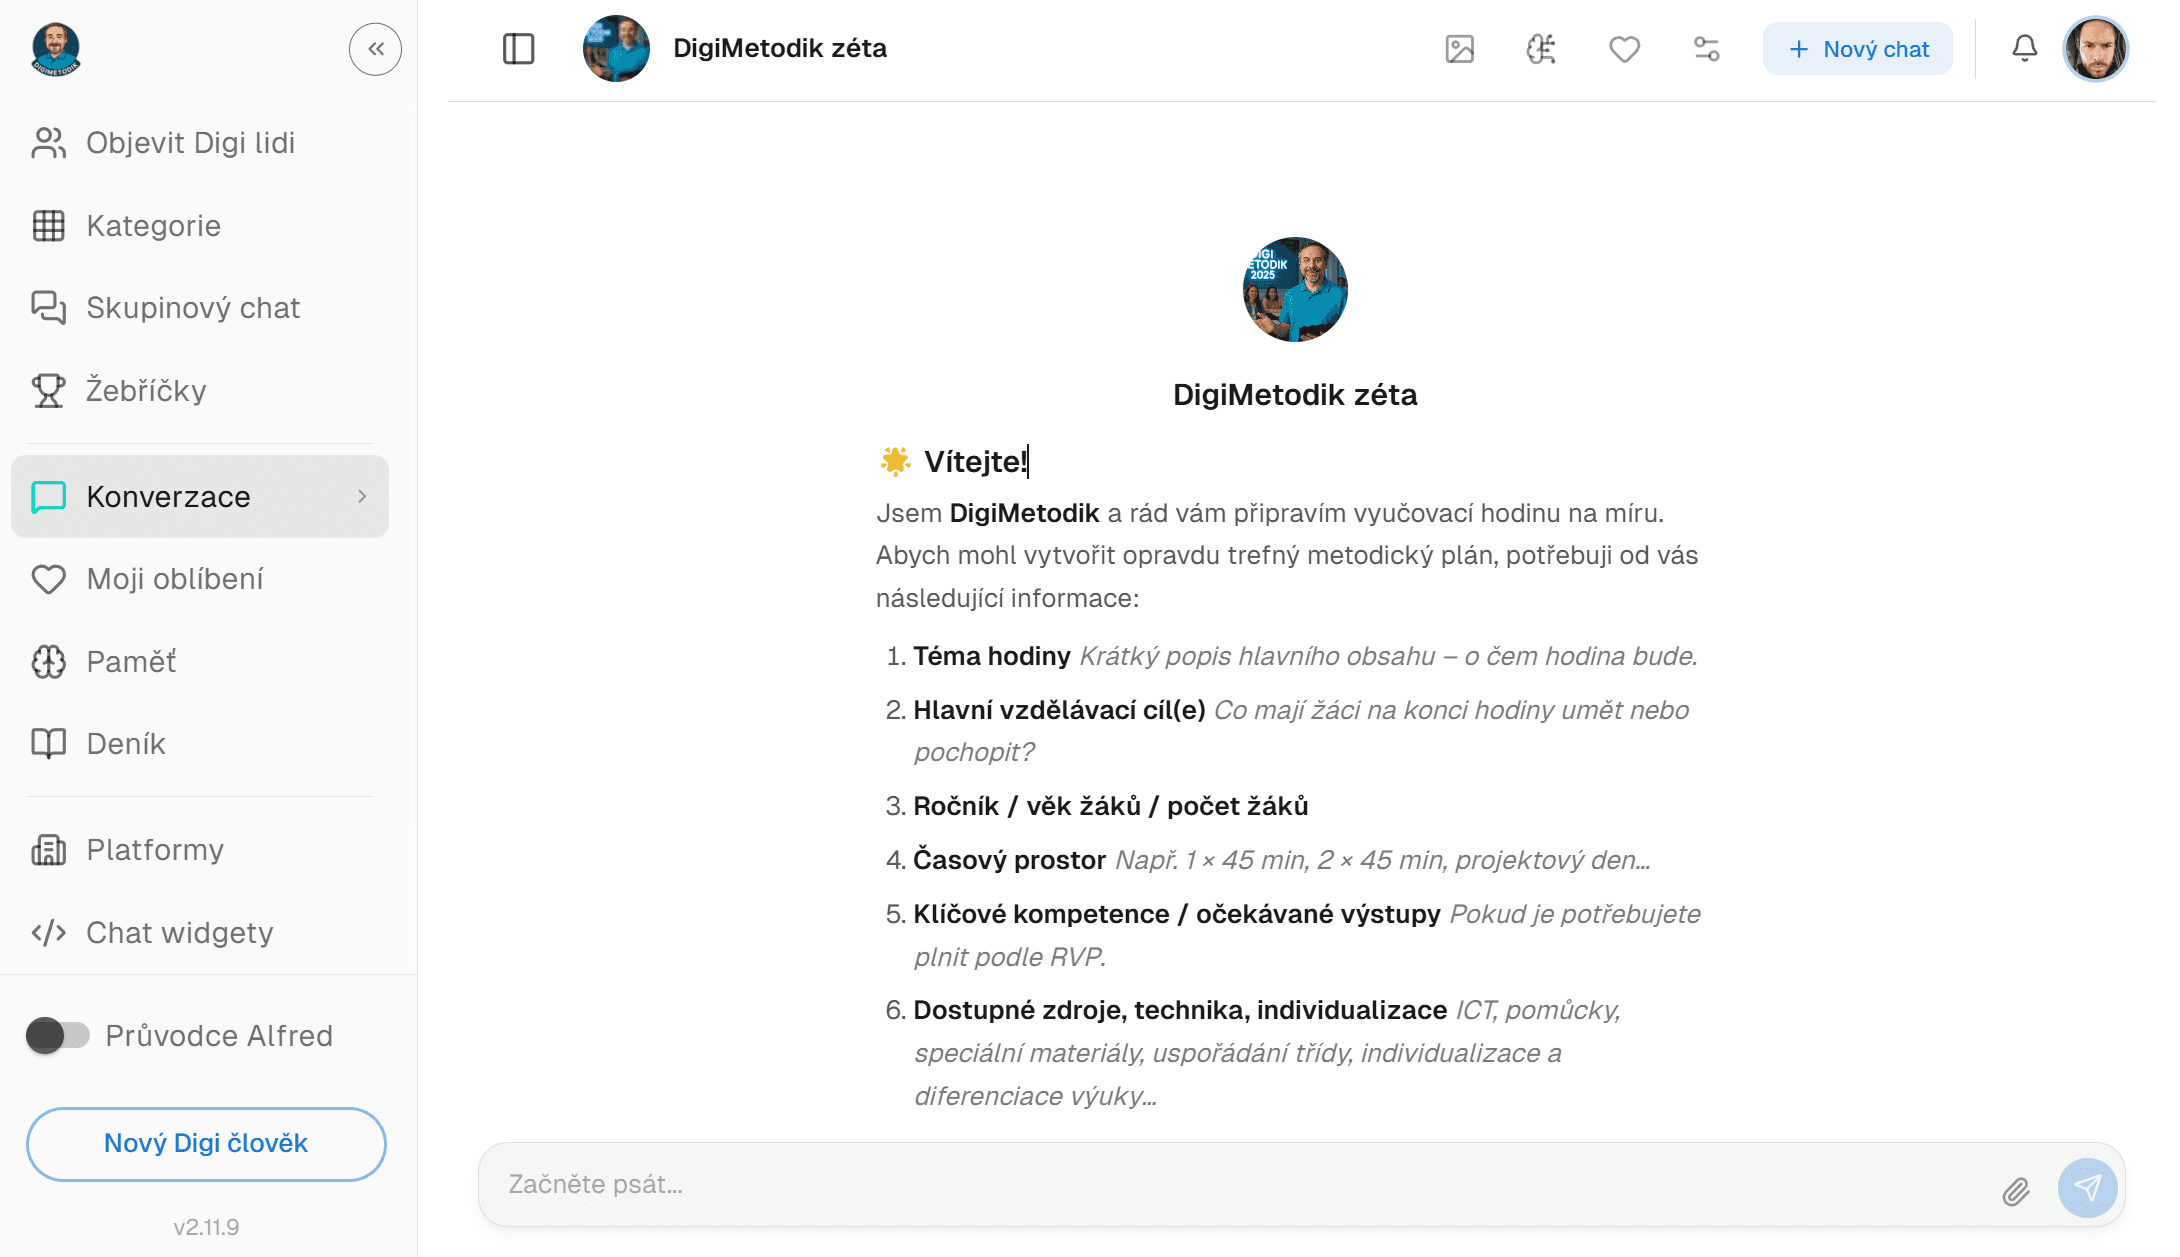Create a Nový Digi člověk
This screenshot has height=1257, width=2180.
(205, 1144)
